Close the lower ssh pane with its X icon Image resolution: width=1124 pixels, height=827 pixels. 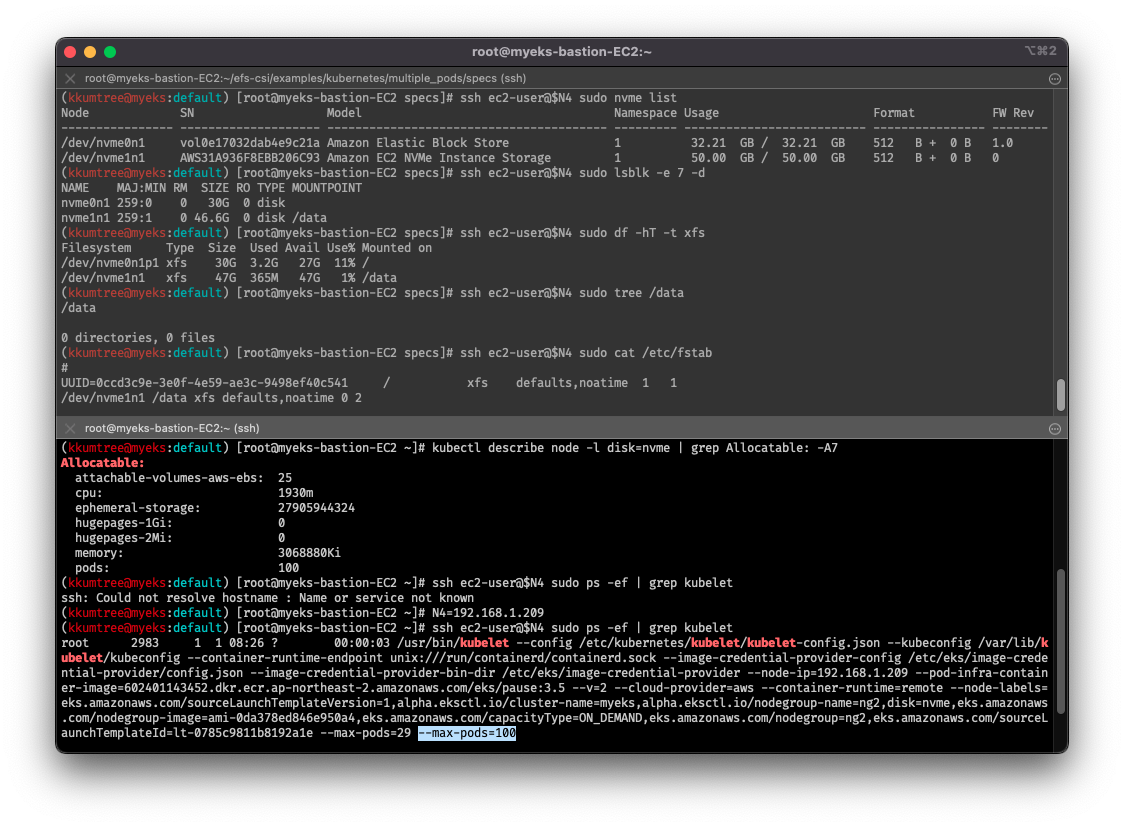point(70,429)
